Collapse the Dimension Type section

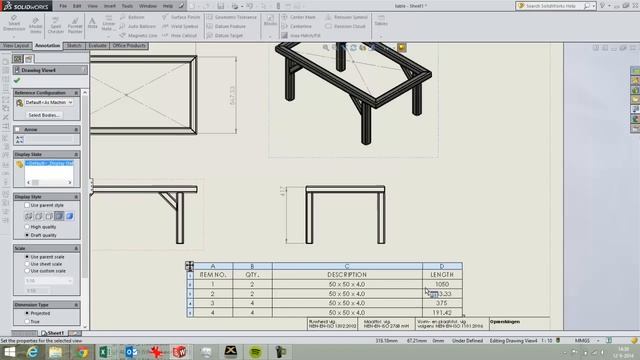coord(76,305)
